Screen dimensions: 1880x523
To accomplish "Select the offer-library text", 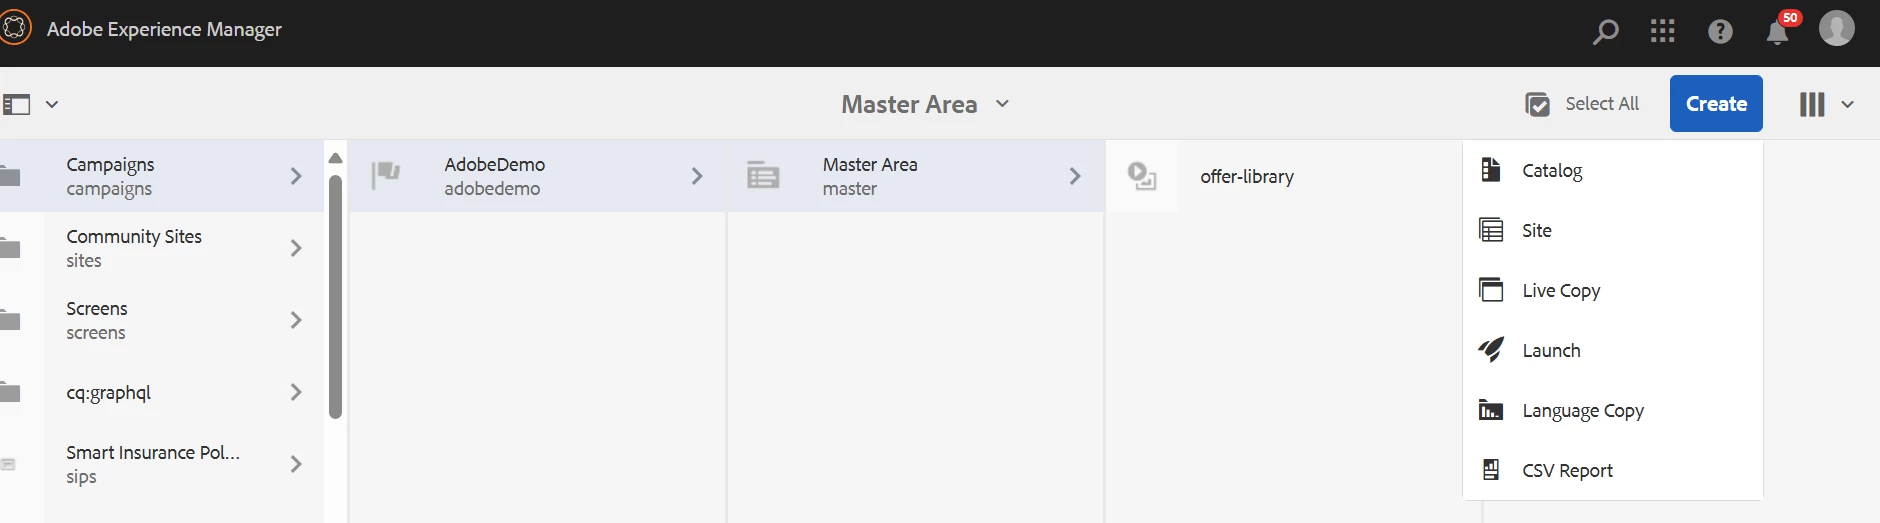I will coord(1247,176).
